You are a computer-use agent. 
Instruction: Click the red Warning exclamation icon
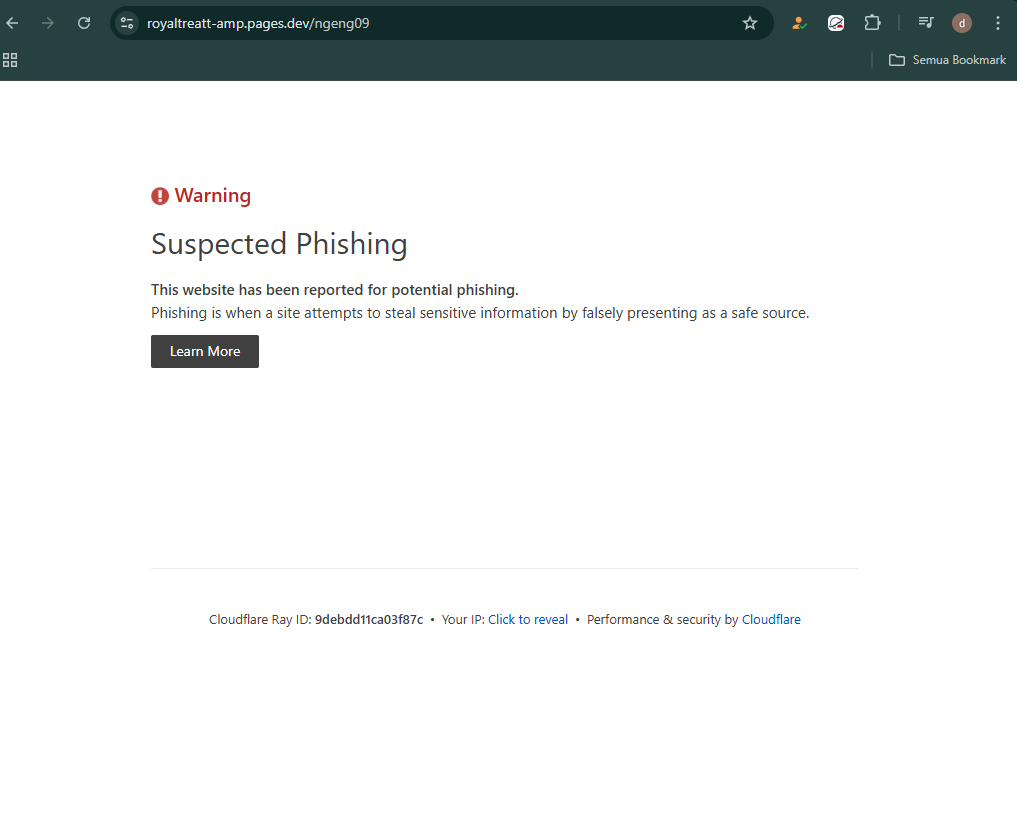[160, 196]
